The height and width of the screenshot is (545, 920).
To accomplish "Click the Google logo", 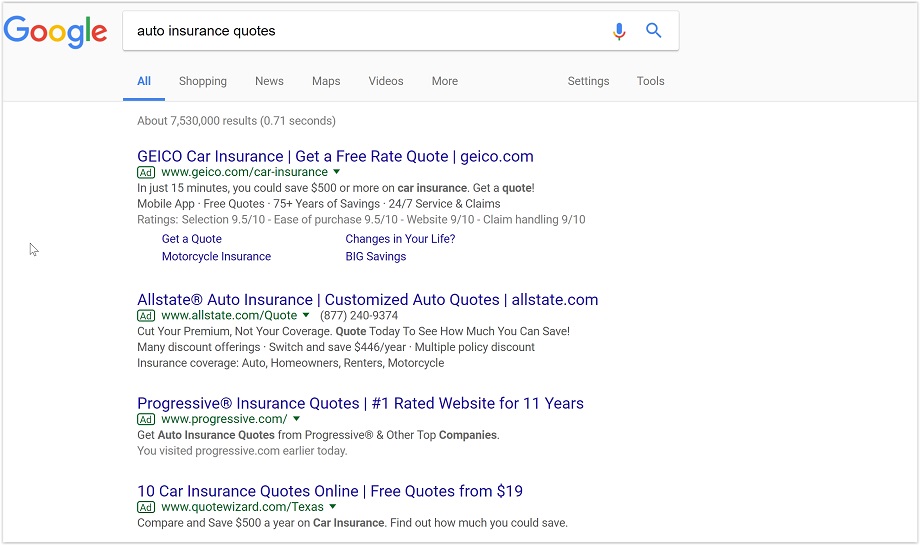I will 55,31.
